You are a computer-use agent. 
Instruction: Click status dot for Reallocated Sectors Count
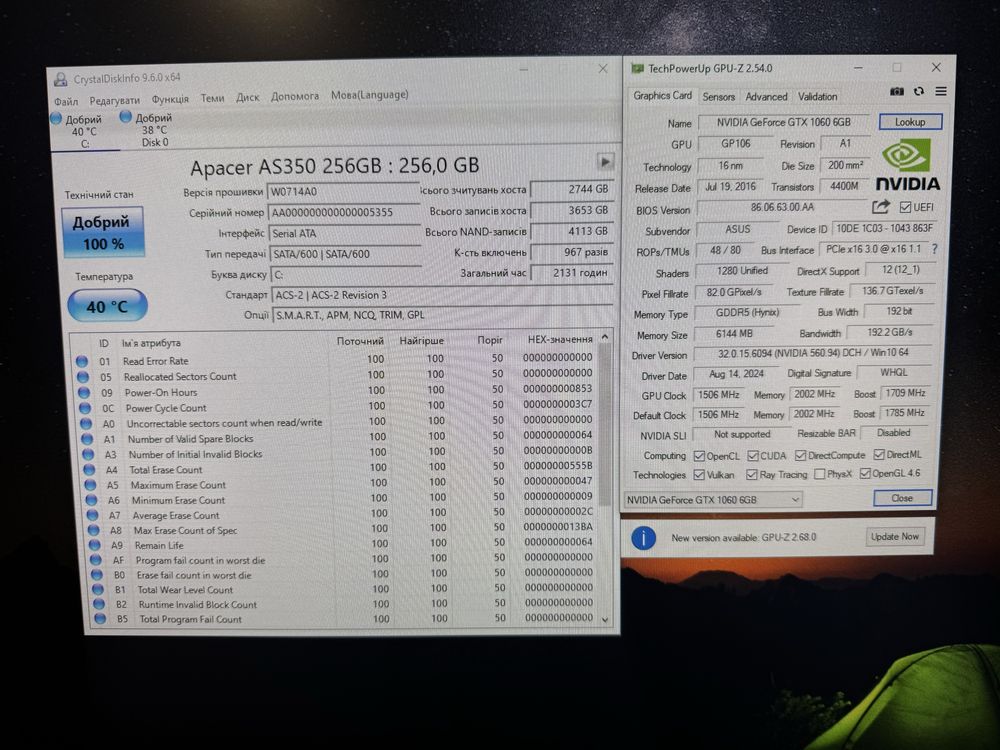83,376
